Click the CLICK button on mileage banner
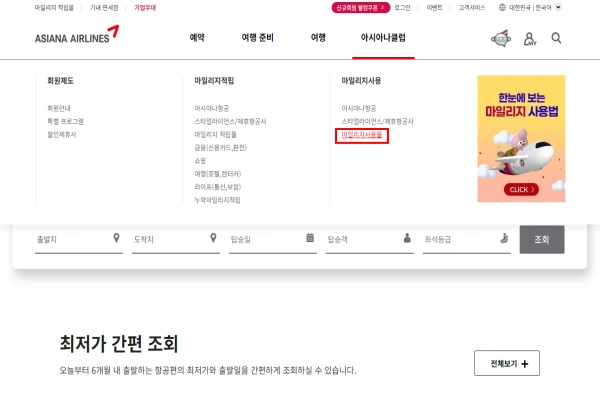The image size is (600, 400). coord(521,189)
